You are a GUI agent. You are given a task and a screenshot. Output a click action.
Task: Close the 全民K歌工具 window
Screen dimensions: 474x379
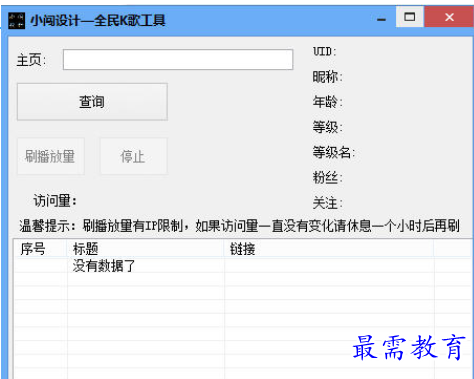[449, 17]
